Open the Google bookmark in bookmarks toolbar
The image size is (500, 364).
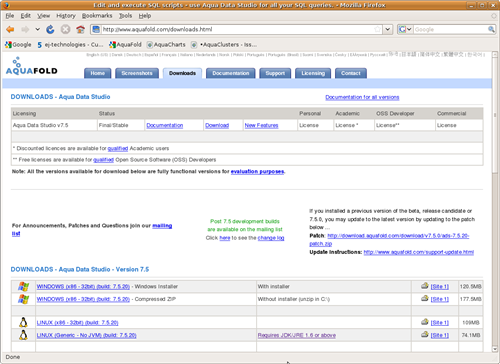pos(18,44)
